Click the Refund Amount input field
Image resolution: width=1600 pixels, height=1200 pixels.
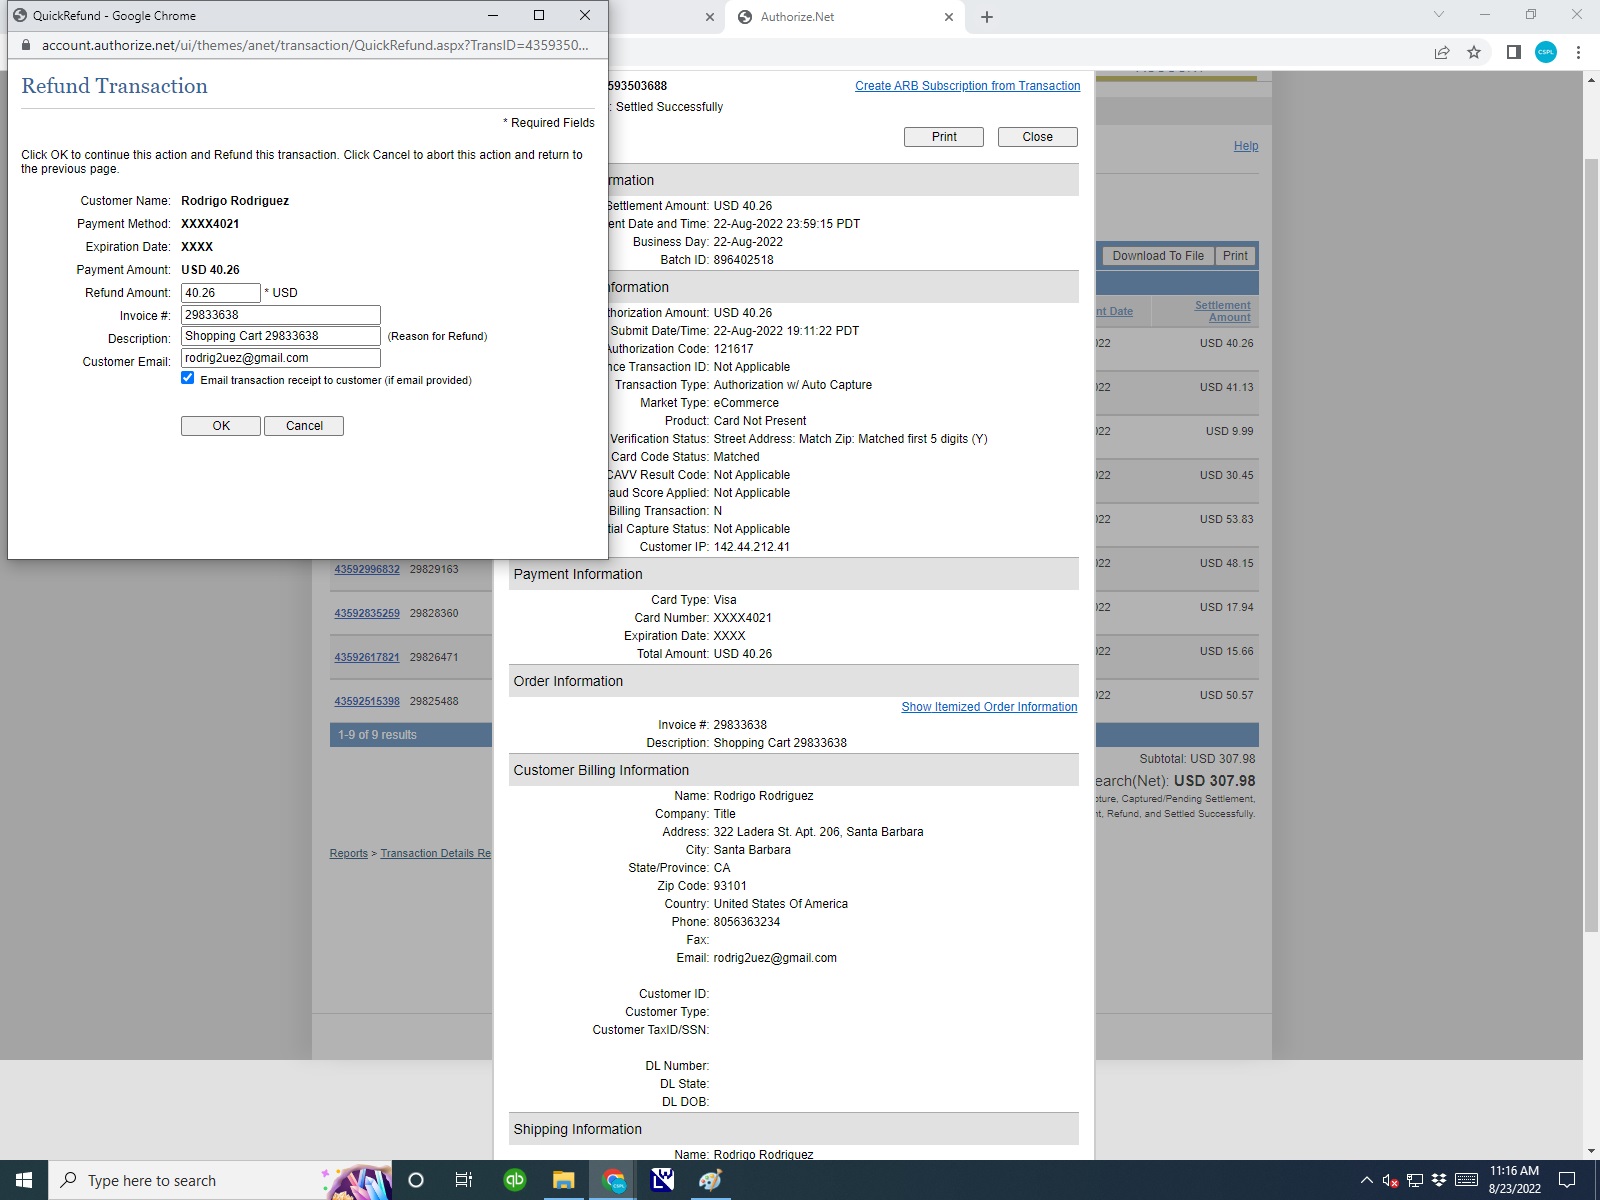221,293
